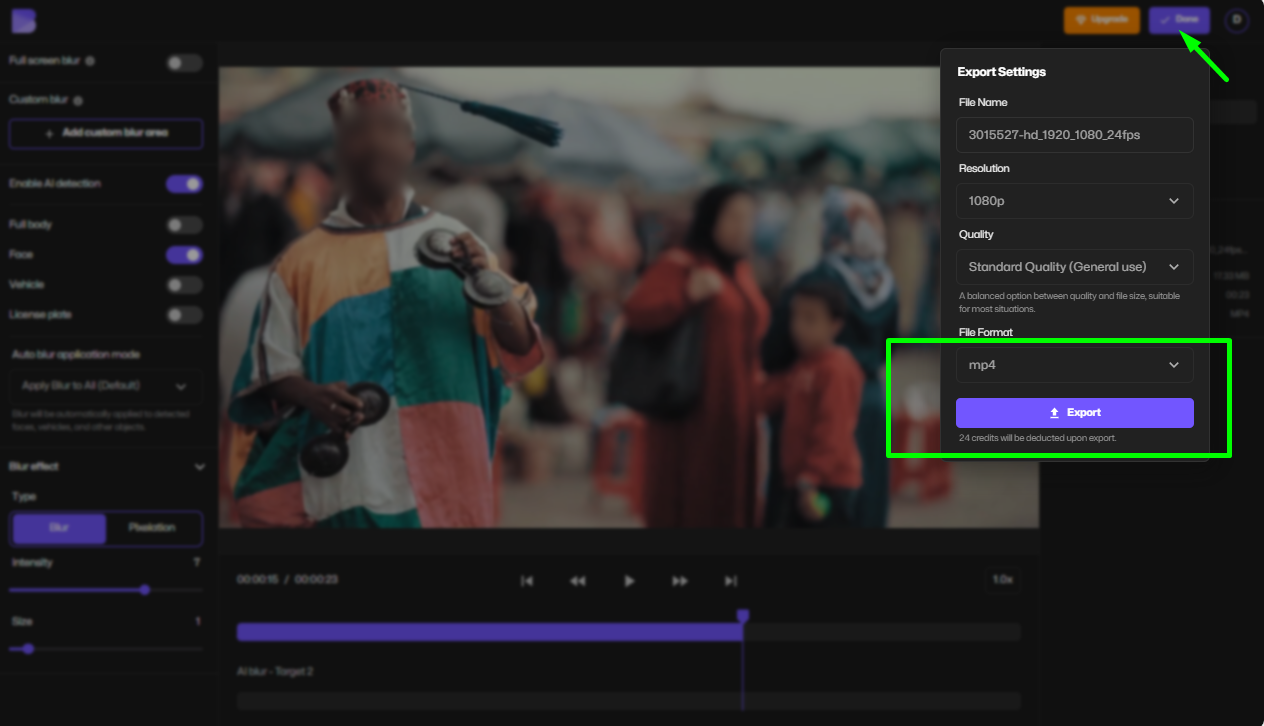The height and width of the screenshot is (726, 1264).
Task: Enable the Full body blur switch
Action: (x=184, y=225)
